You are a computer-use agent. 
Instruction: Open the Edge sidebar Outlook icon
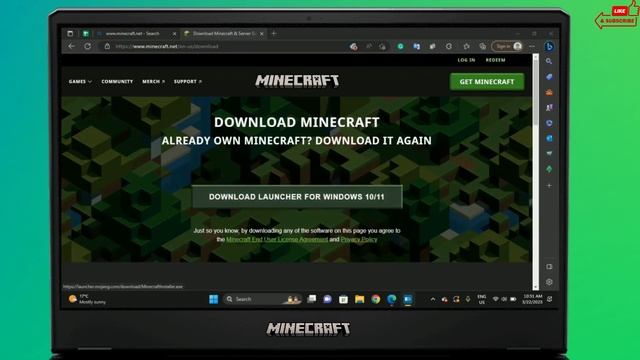pyautogui.click(x=549, y=138)
